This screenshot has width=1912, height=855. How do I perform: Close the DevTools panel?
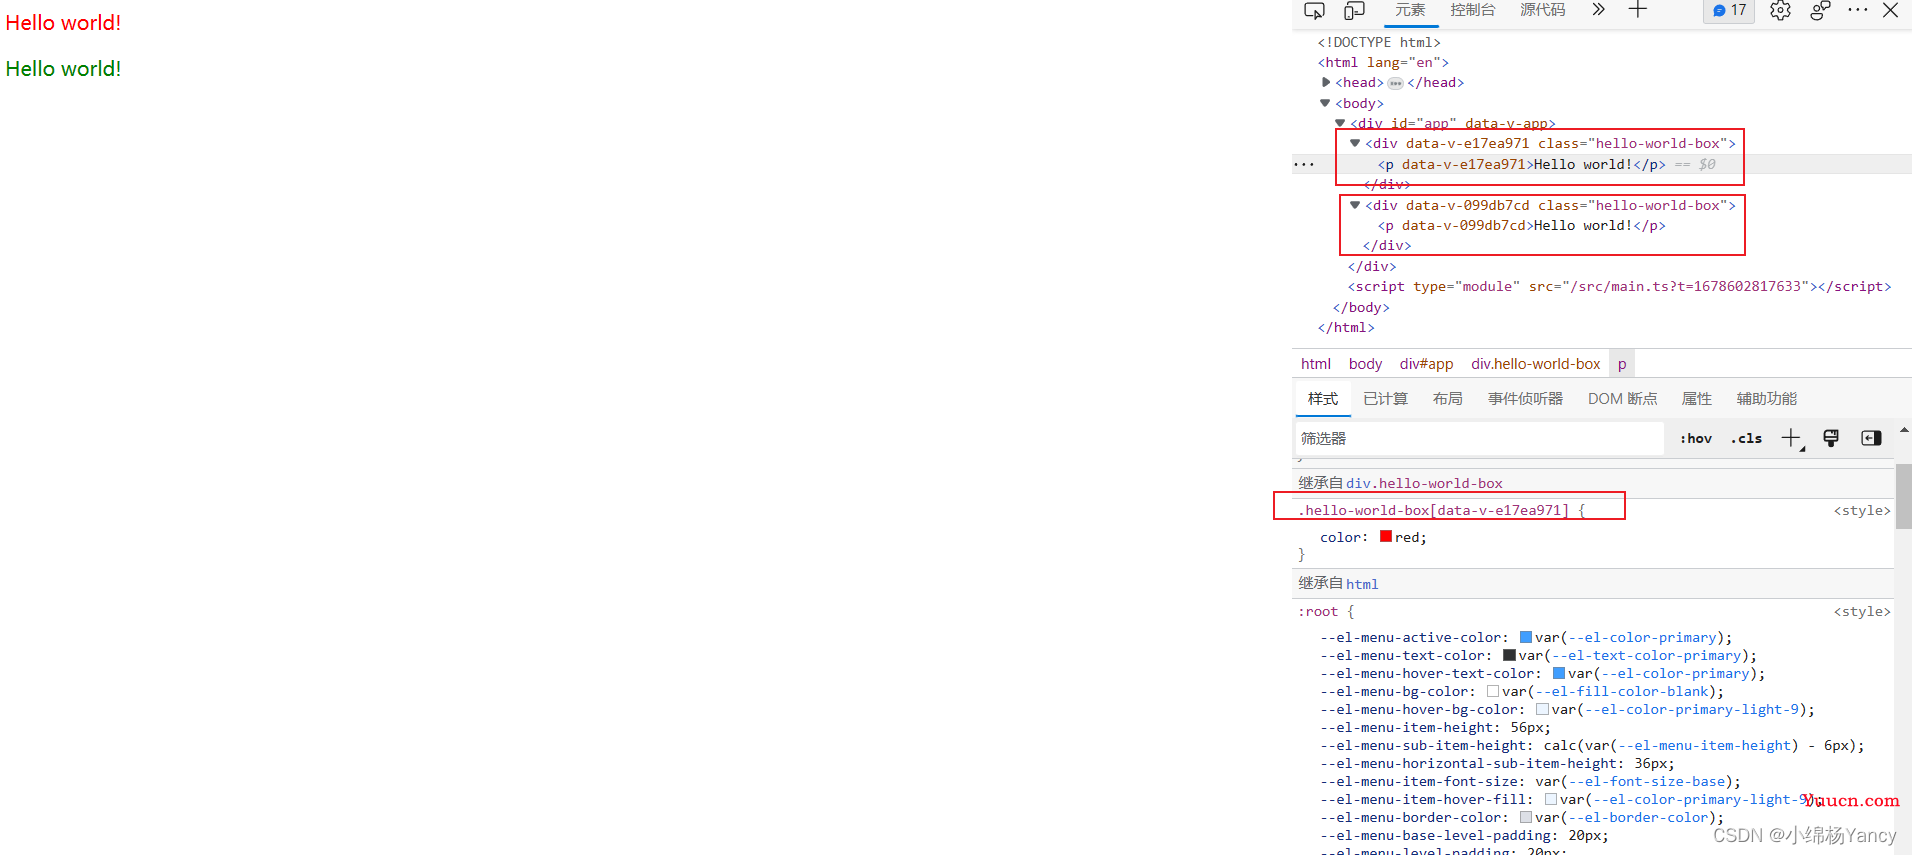pyautogui.click(x=1890, y=10)
